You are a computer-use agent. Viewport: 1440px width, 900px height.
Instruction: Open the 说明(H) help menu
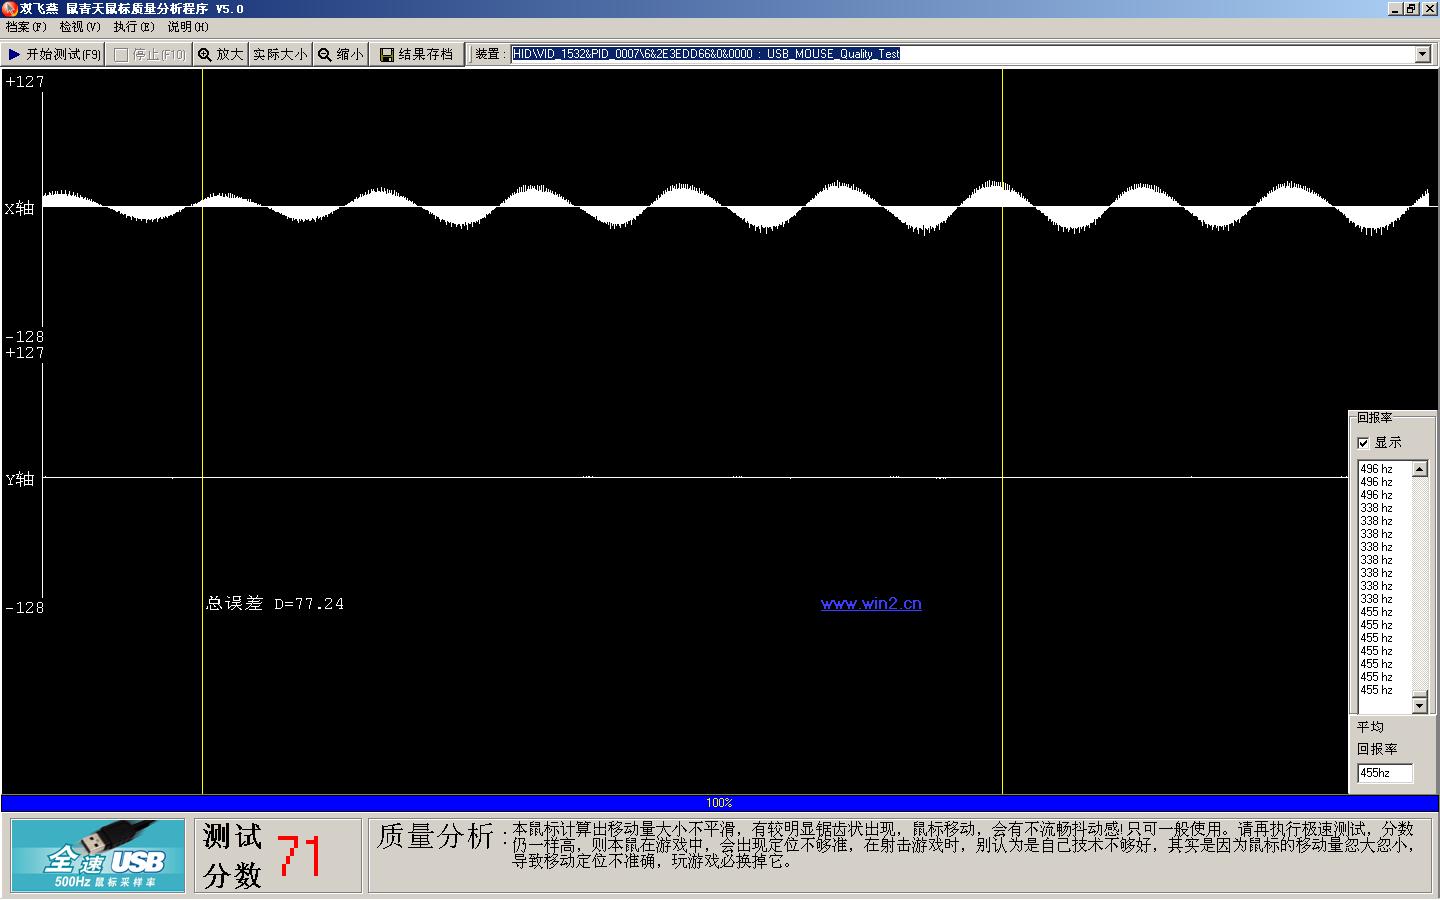click(x=188, y=27)
